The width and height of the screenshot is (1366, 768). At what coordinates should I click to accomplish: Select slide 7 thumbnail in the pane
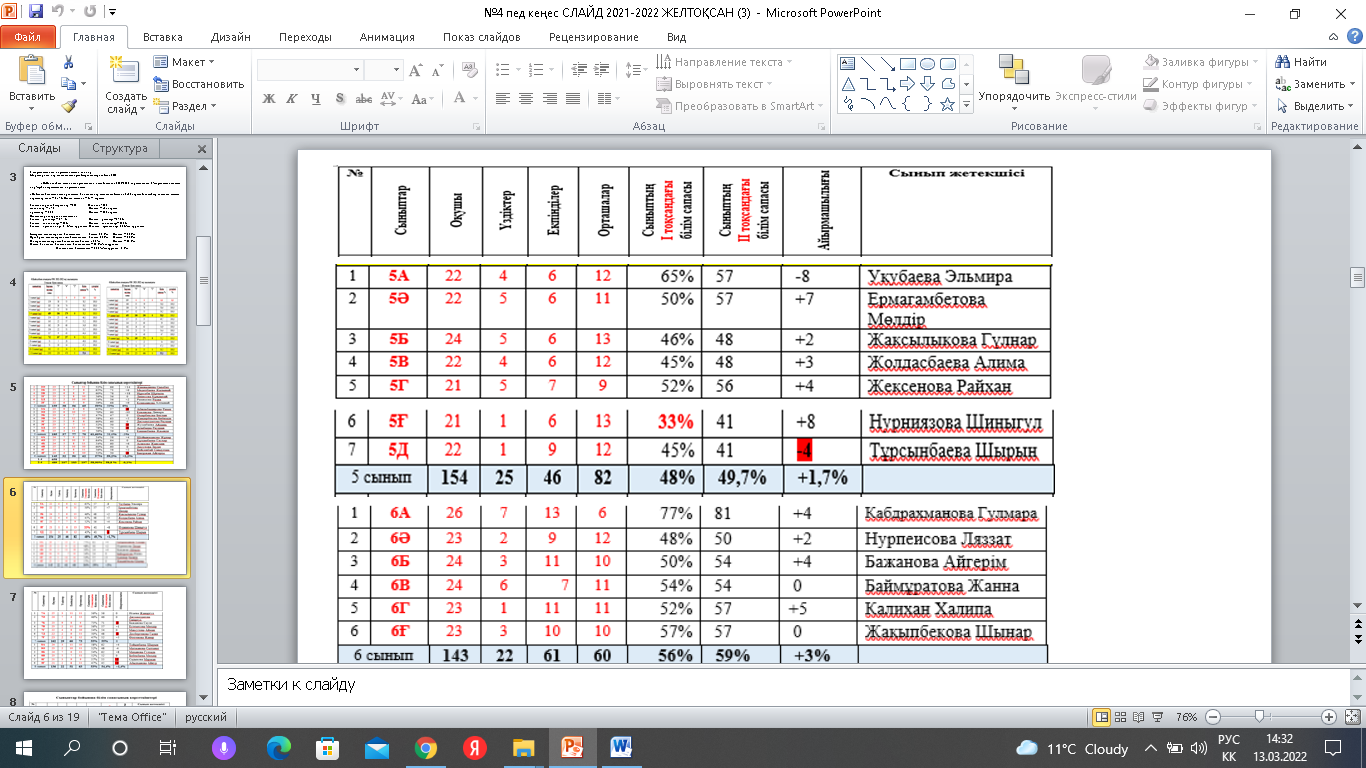tap(105, 627)
